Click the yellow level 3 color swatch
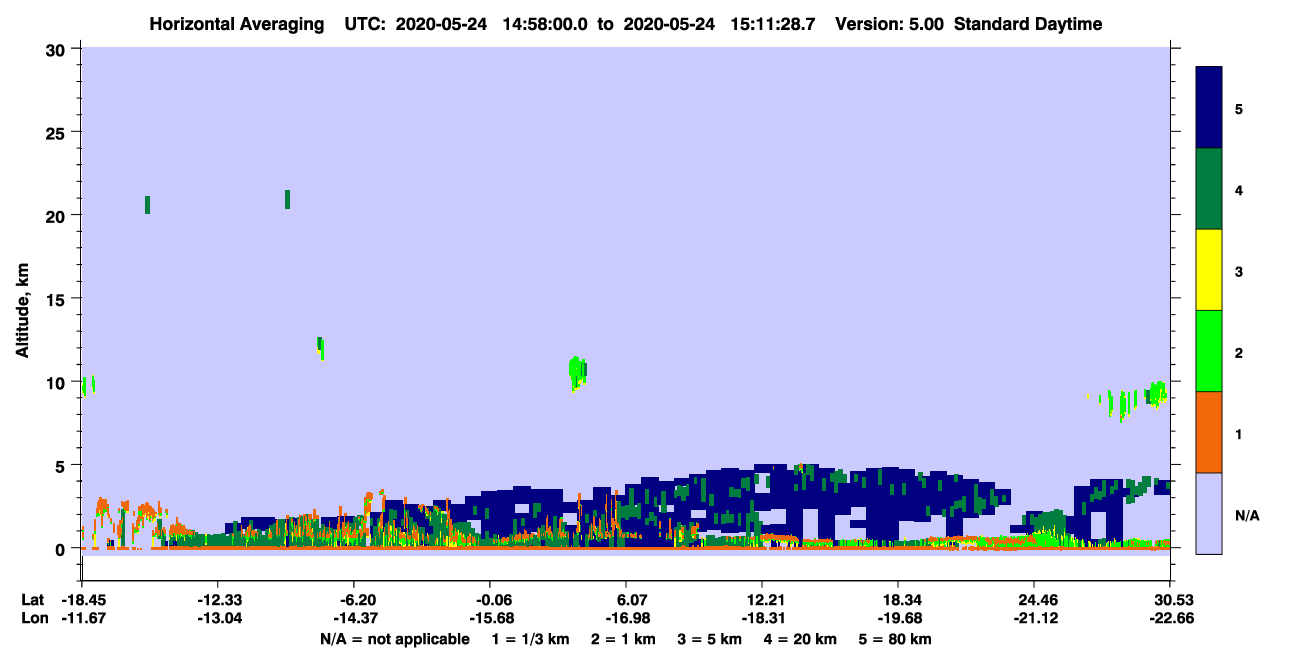The image size is (1300, 667). click(x=1209, y=270)
